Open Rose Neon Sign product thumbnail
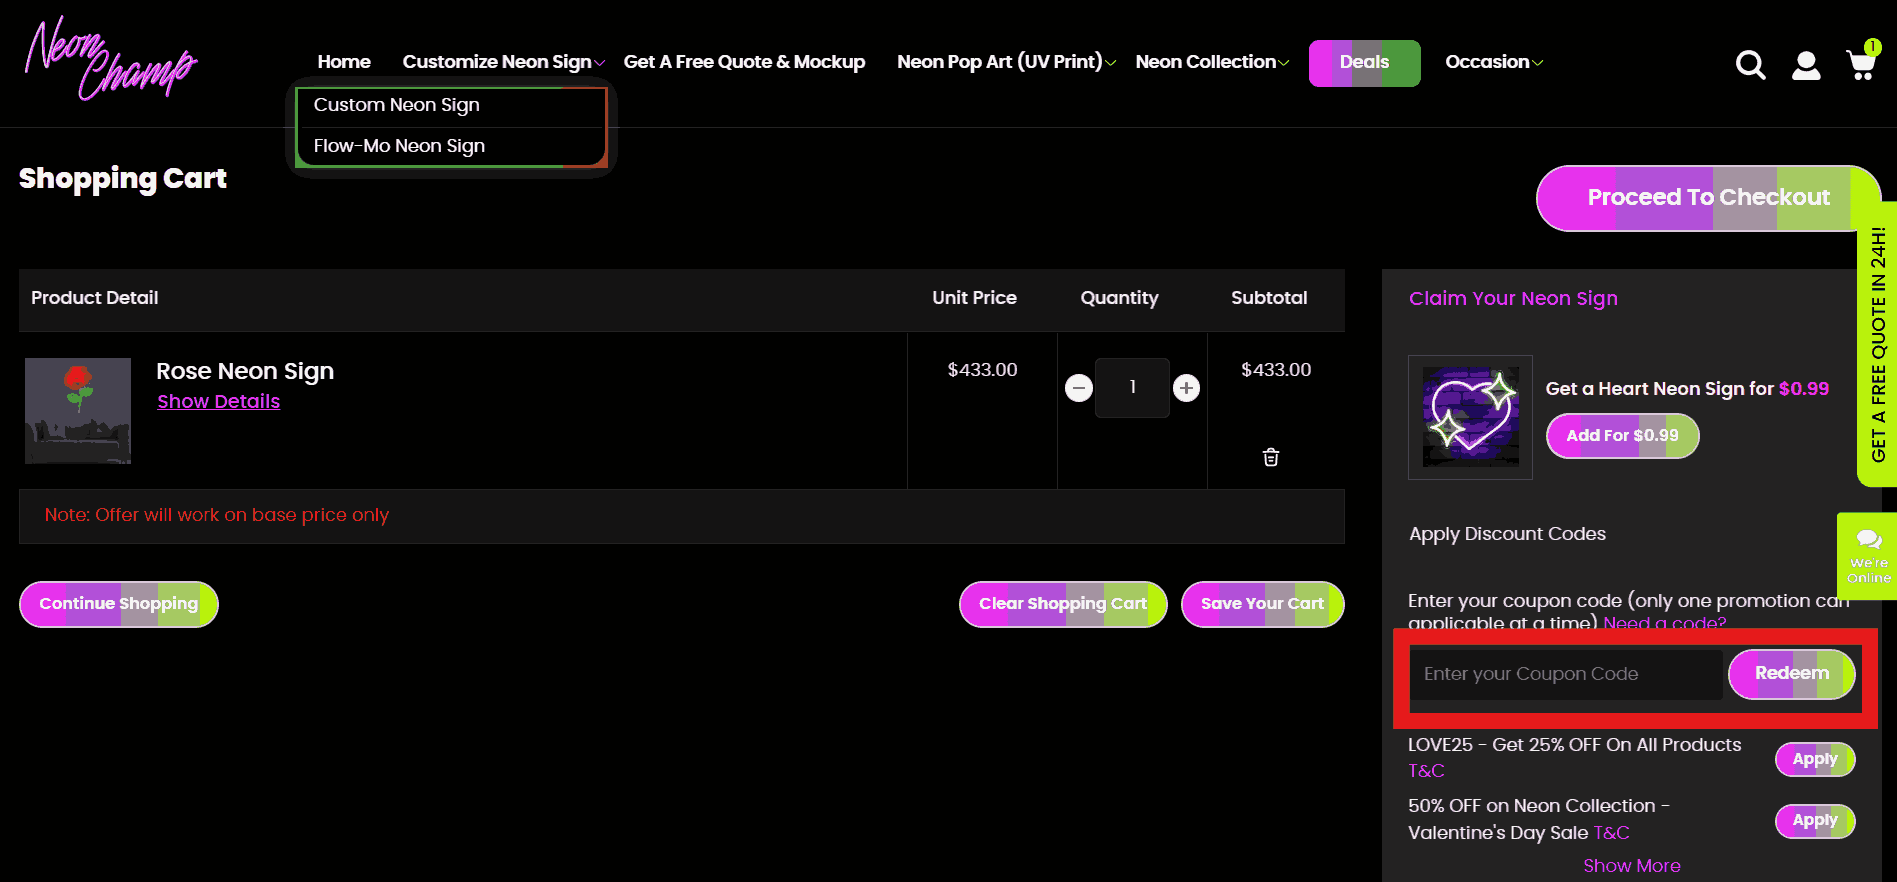 [x=78, y=411]
